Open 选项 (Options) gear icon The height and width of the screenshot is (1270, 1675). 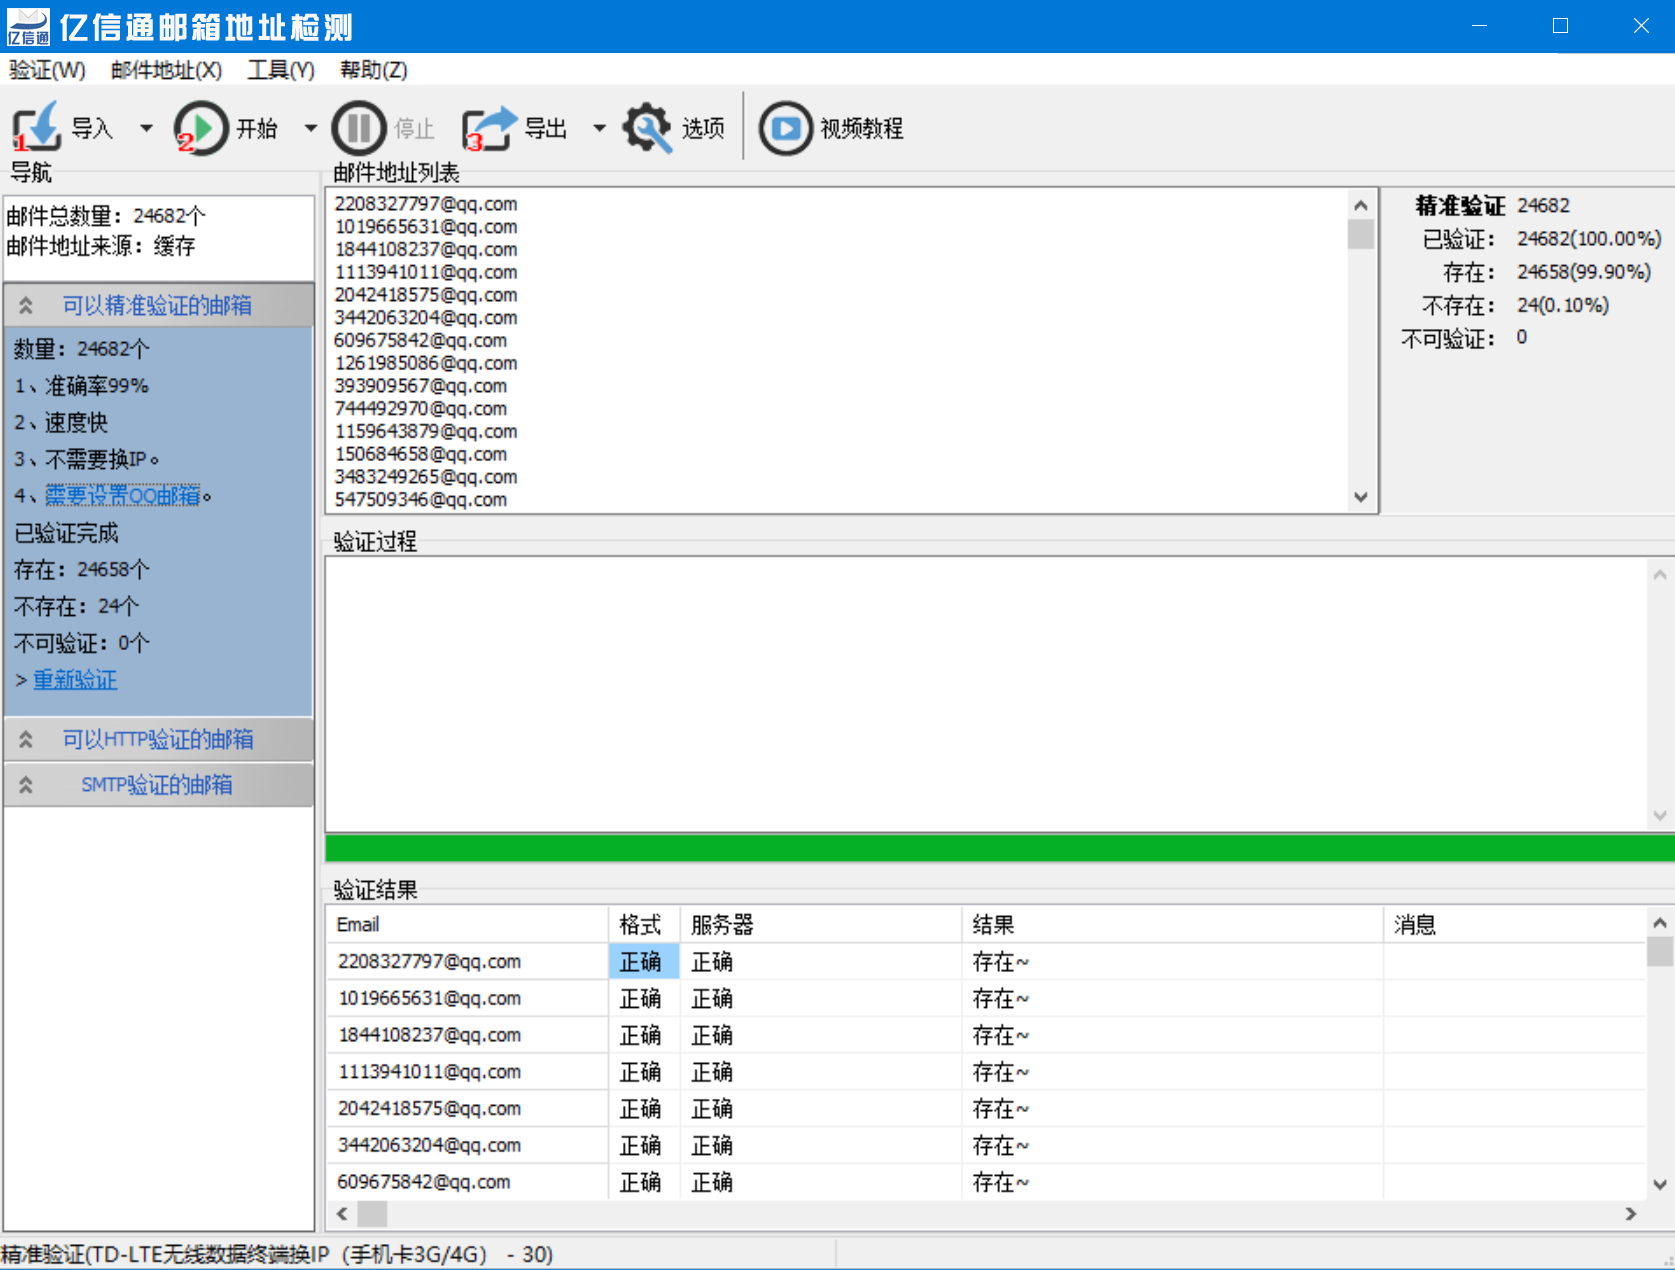click(648, 128)
